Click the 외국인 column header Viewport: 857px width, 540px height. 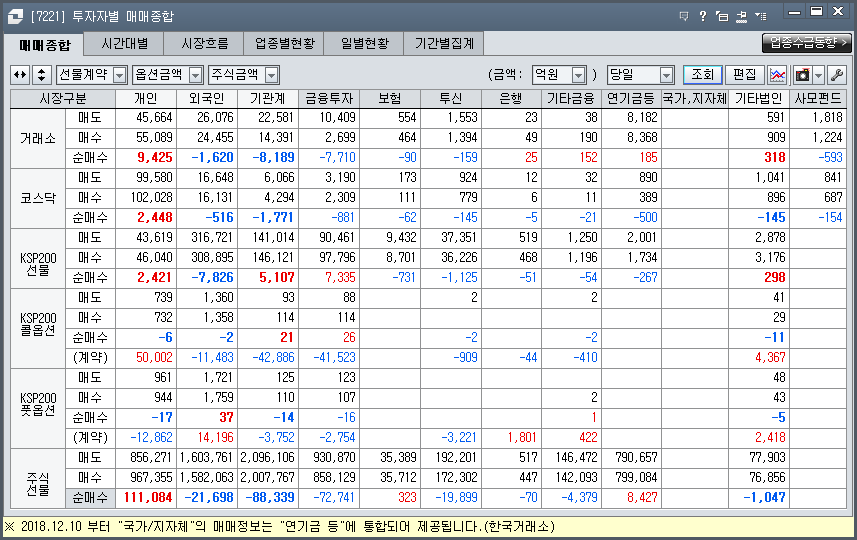207,98
